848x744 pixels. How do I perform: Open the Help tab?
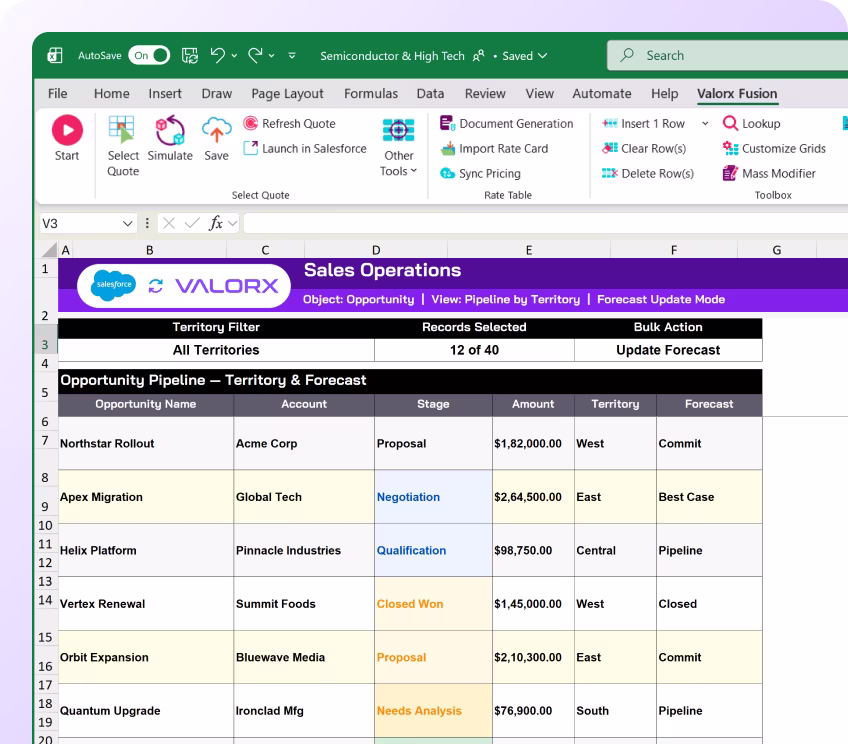point(665,94)
